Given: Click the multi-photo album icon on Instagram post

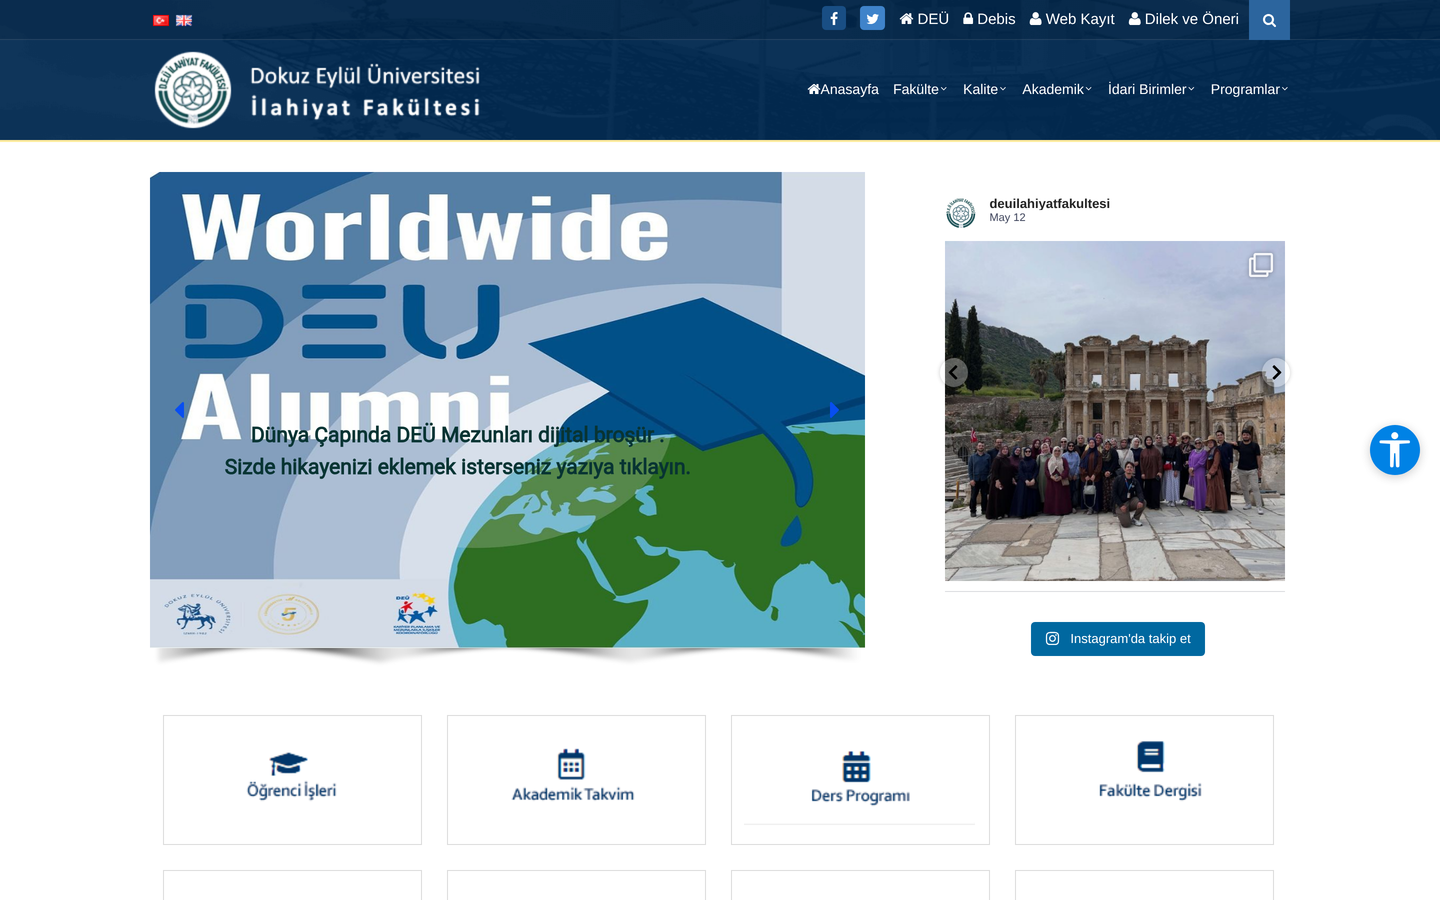Looking at the screenshot, I should [x=1261, y=264].
